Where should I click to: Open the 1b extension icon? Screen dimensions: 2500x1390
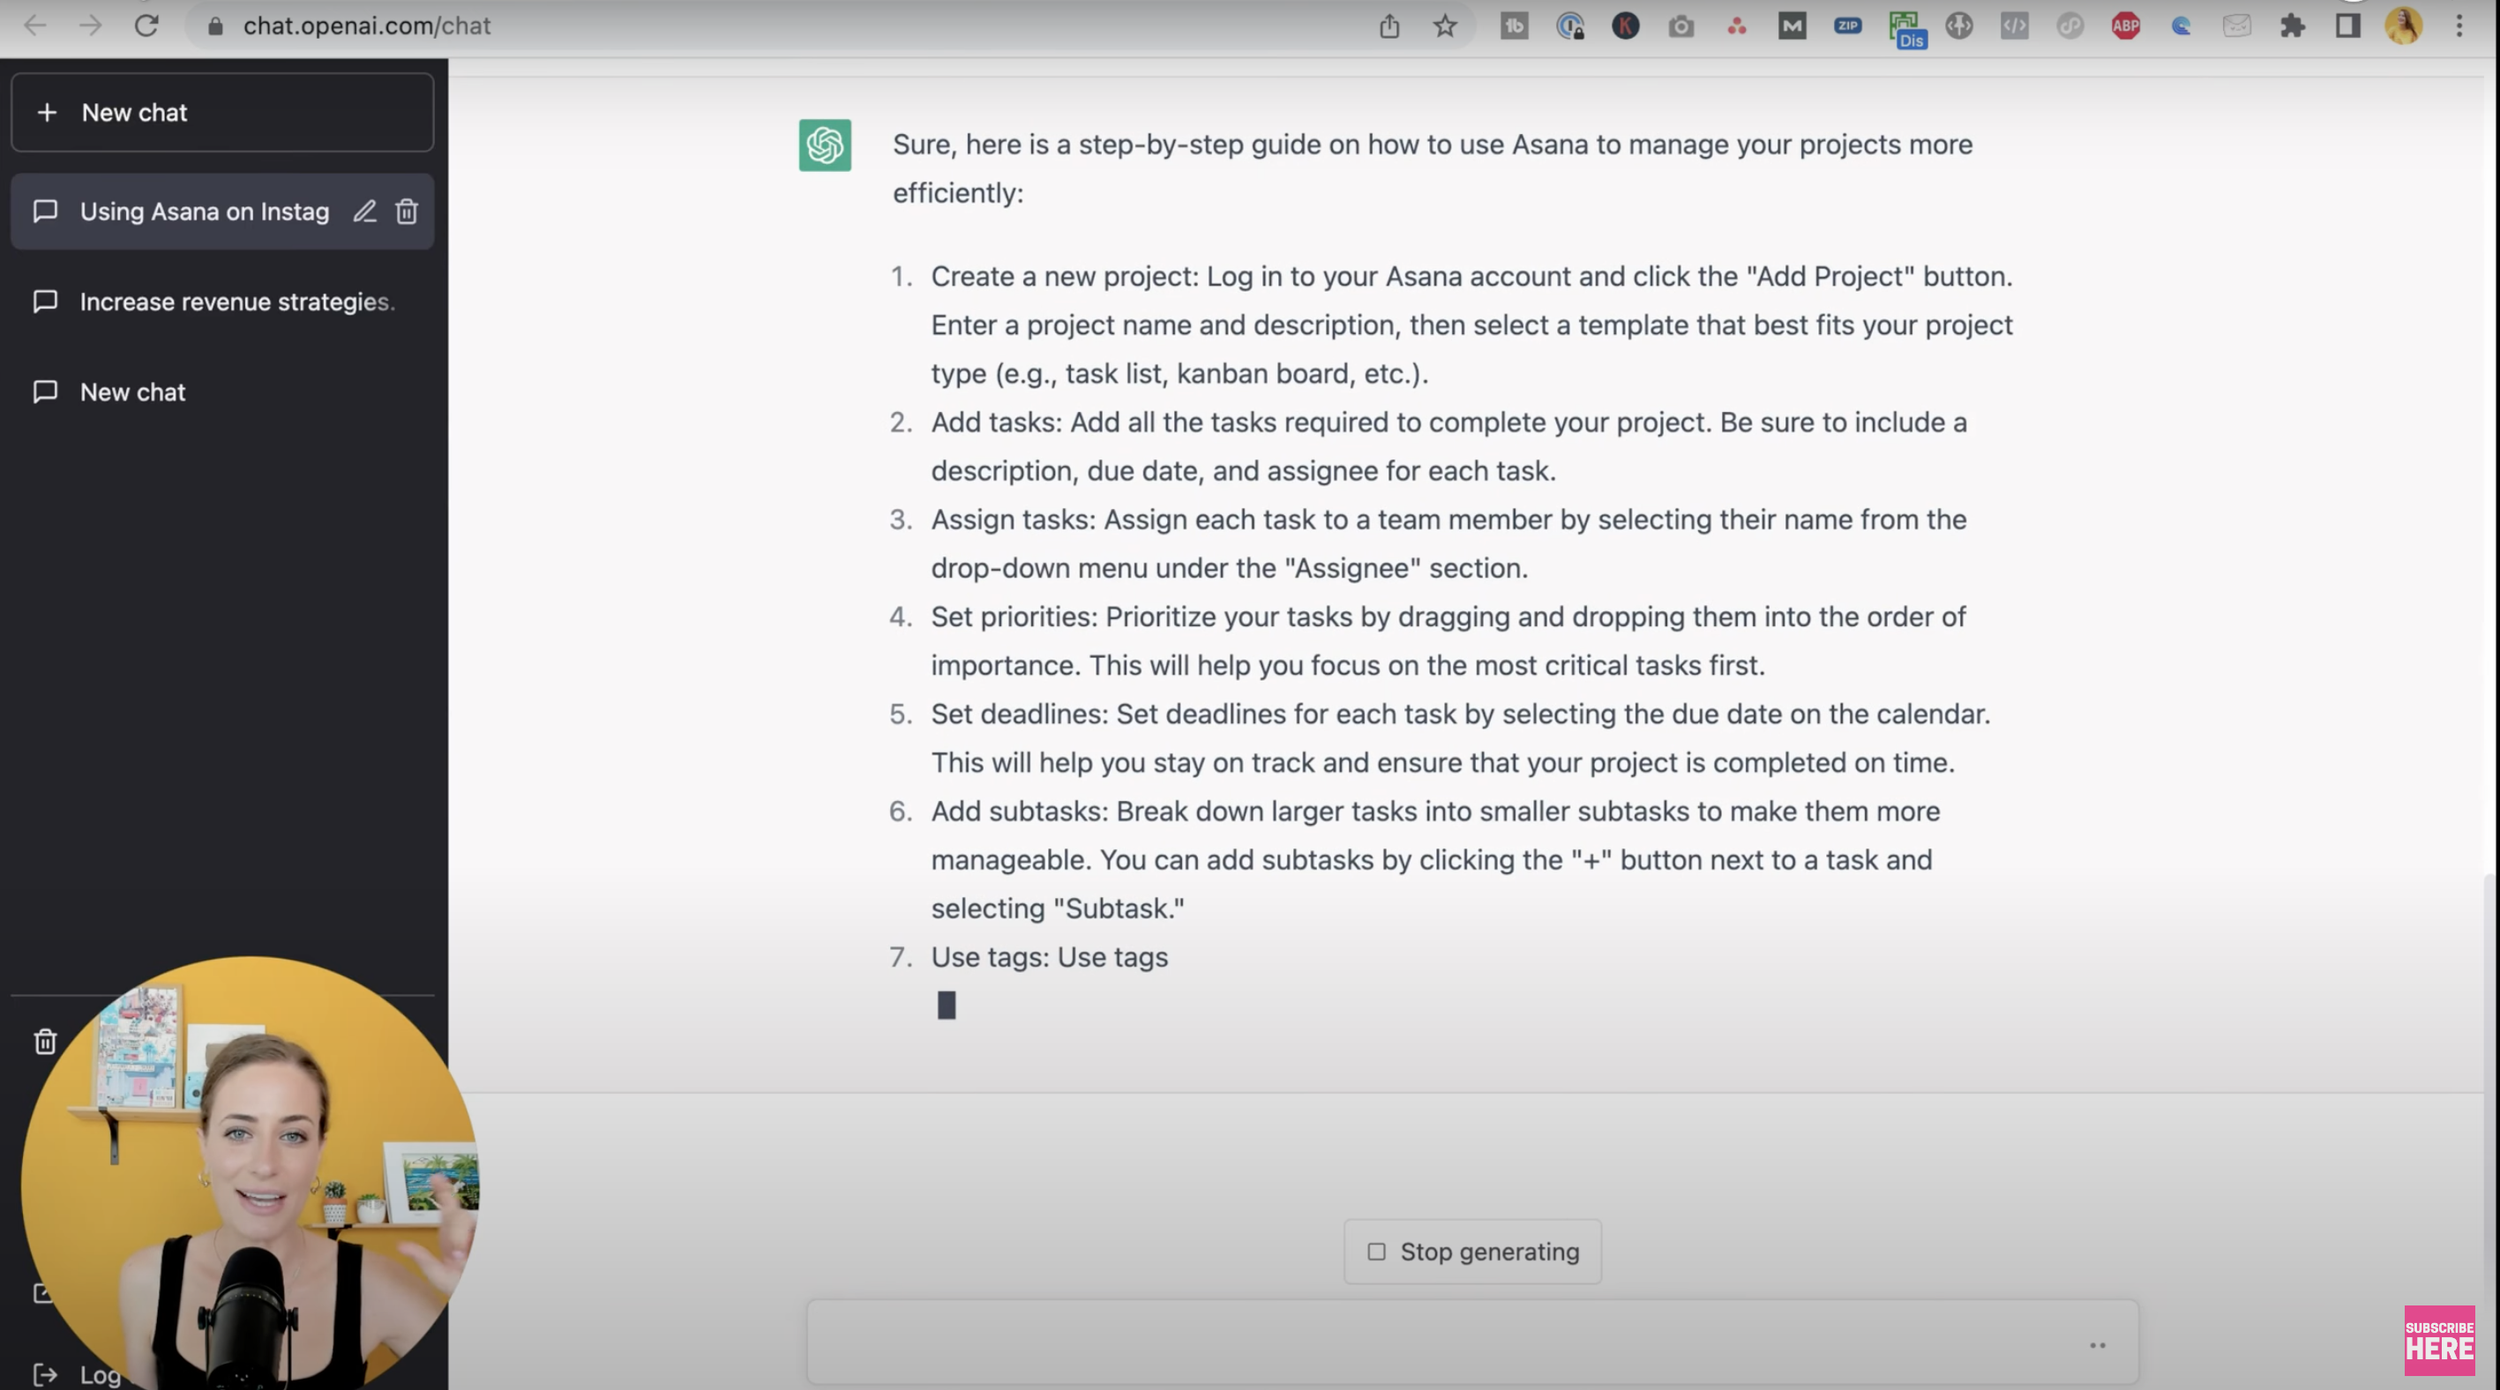1514,26
